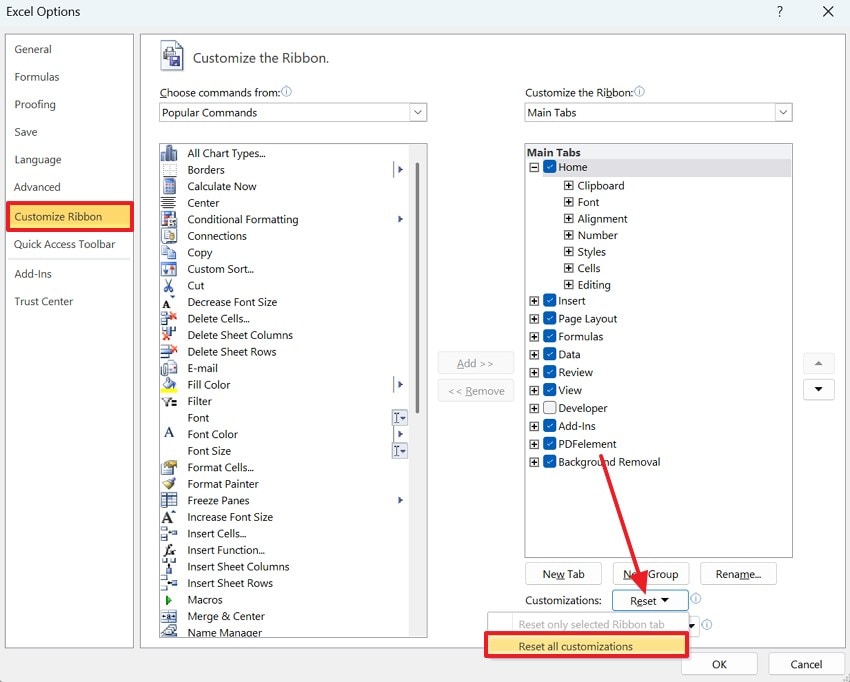This screenshot has width=850, height=682.
Task: Click the Calculate Now calculator icon
Action: [x=169, y=186]
